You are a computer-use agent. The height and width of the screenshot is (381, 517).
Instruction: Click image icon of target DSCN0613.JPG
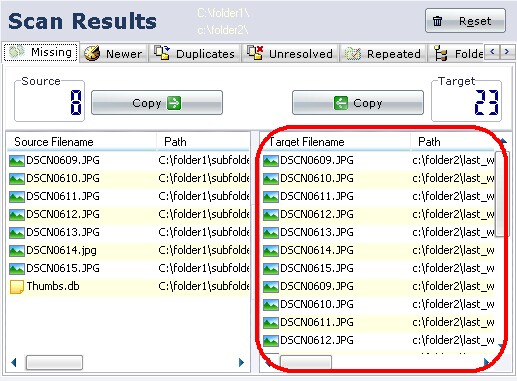[x=271, y=233]
